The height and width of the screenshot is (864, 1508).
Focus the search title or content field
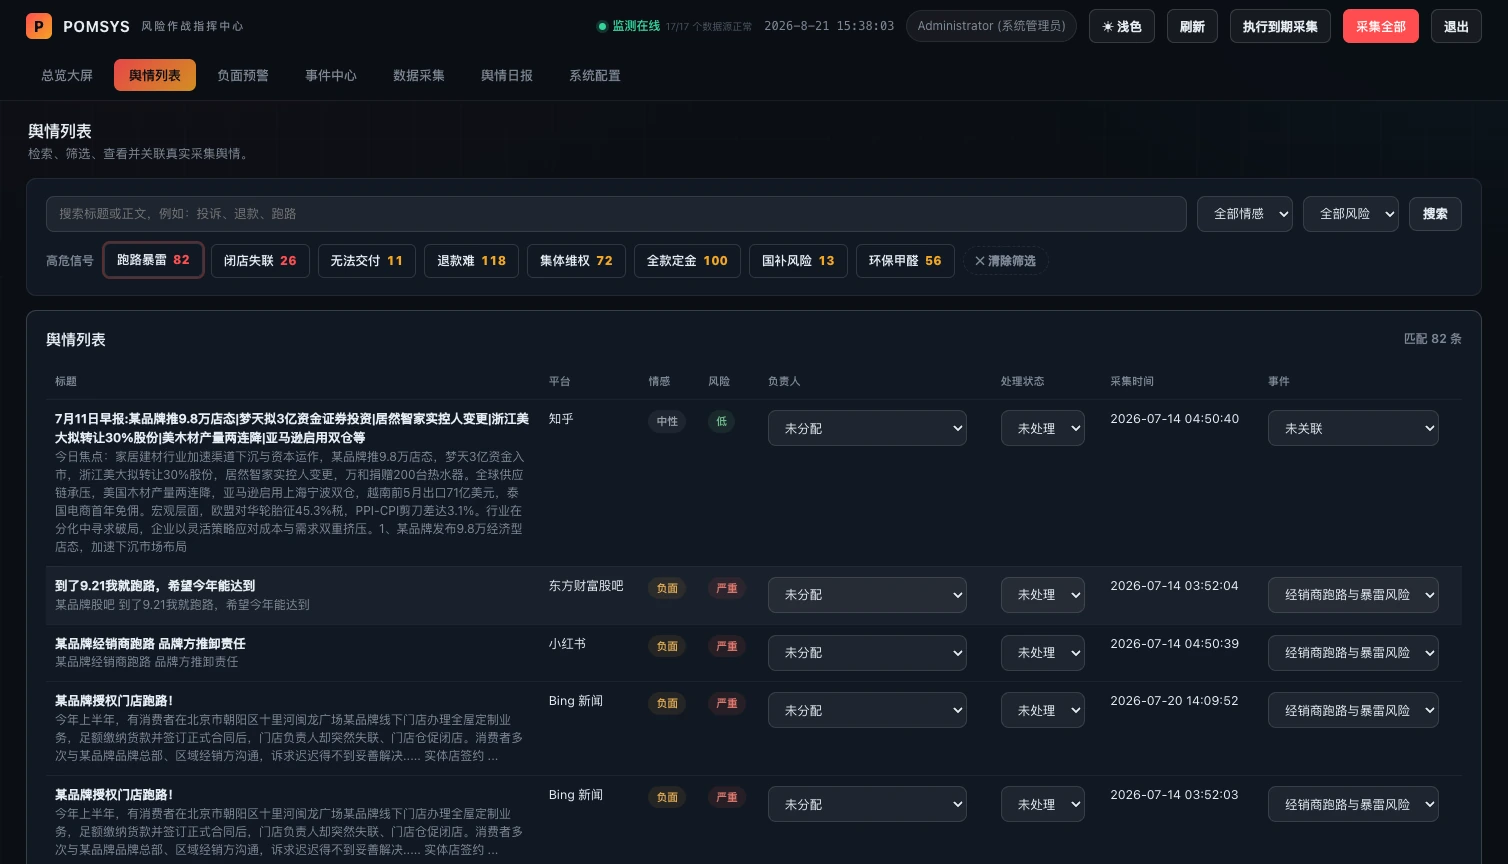pos(616,214)
